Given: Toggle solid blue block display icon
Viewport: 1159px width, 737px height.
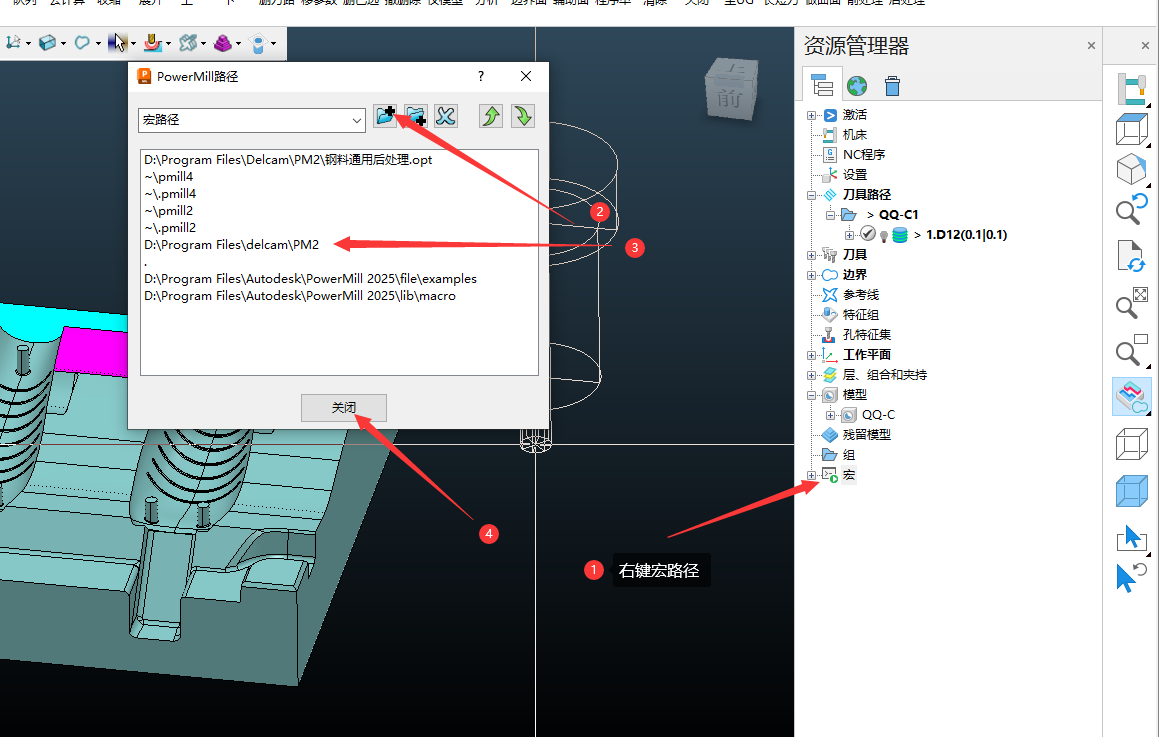Looking at the screenshot, I should [x=1132, y=490].
